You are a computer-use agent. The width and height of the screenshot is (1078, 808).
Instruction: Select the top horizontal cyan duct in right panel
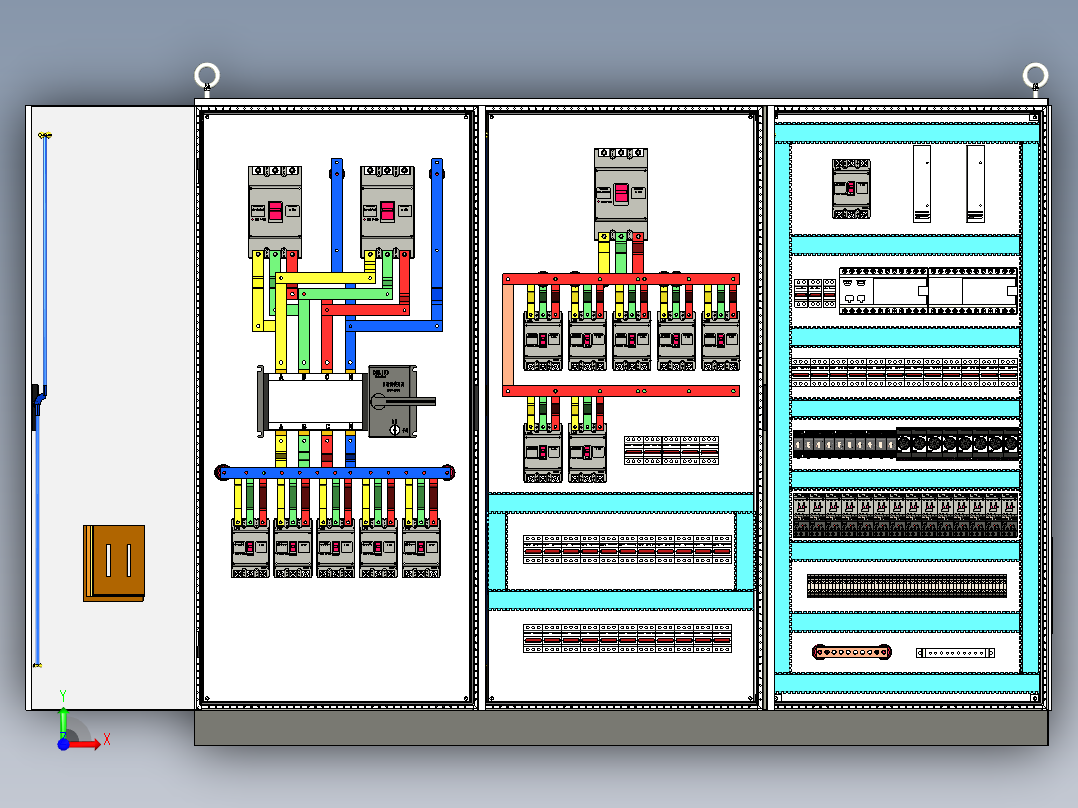[907, 133]
